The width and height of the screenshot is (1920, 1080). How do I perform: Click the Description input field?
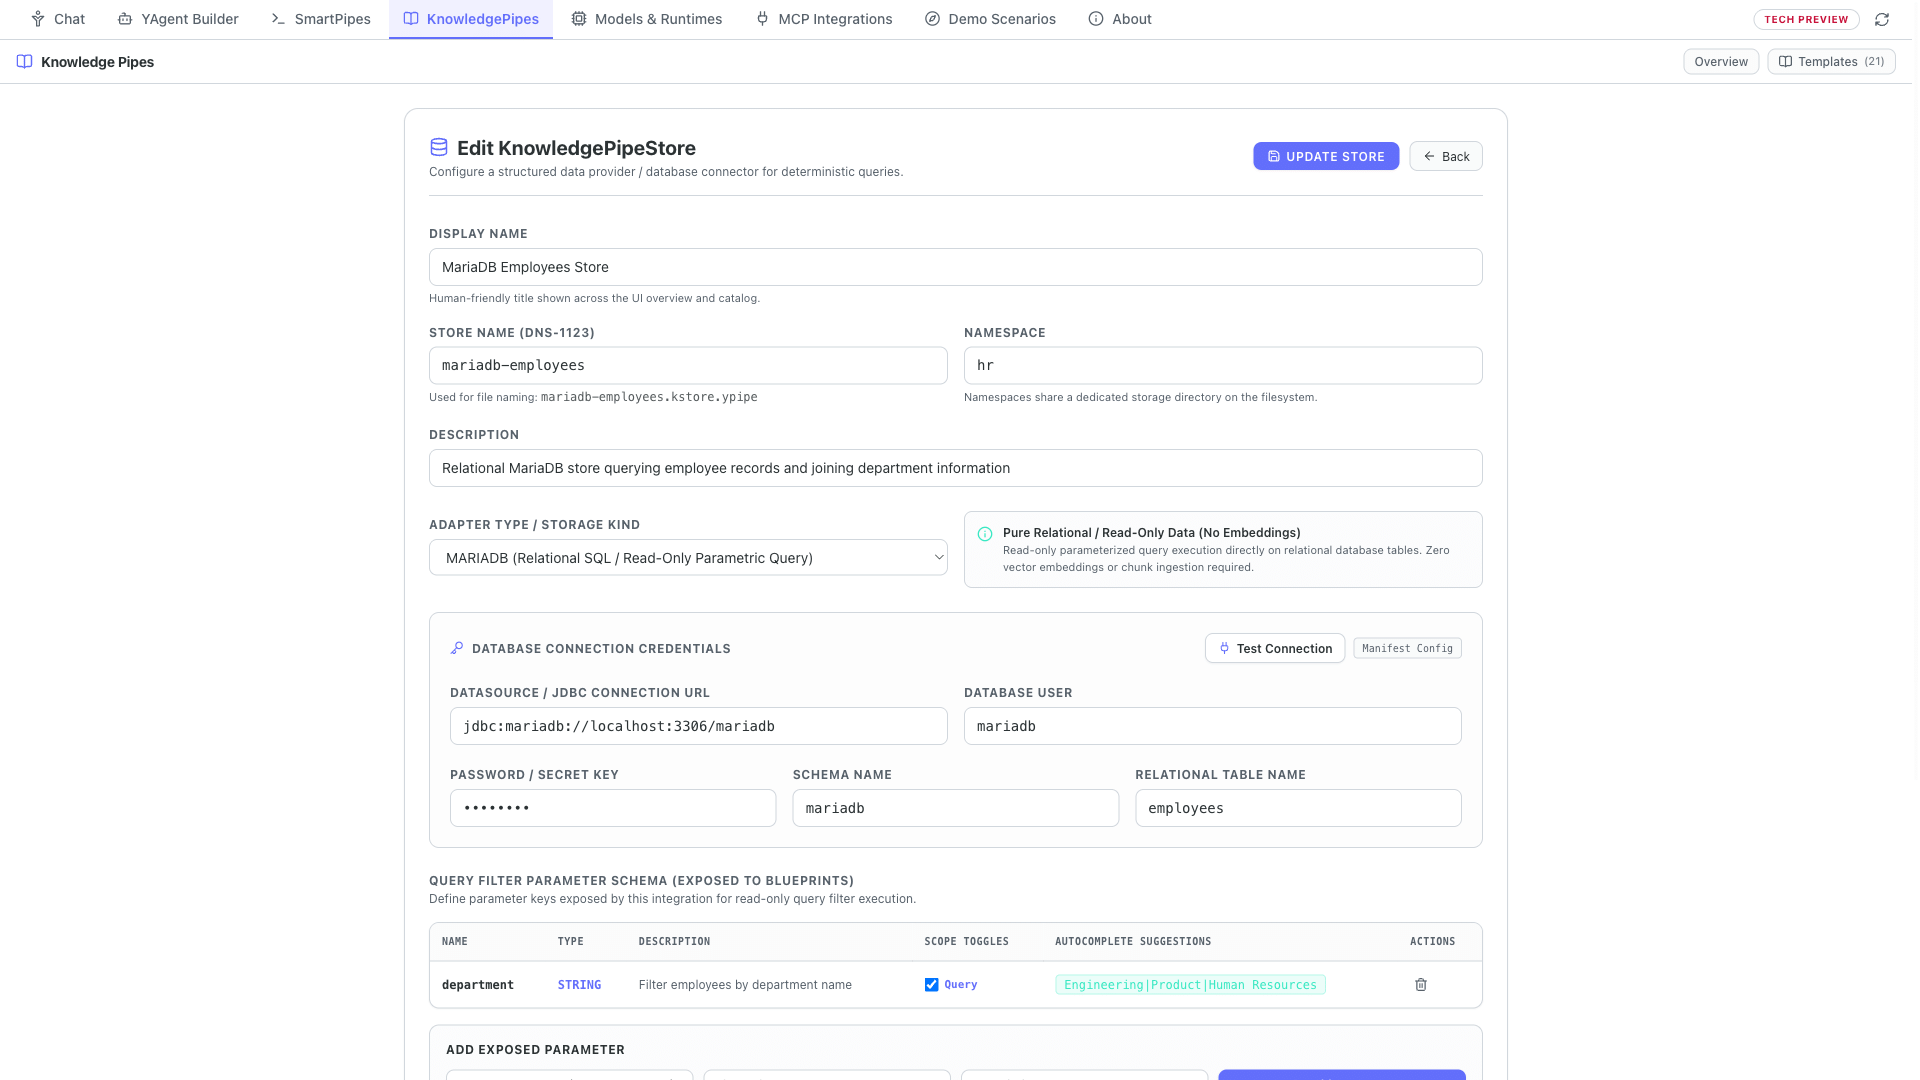955,468
